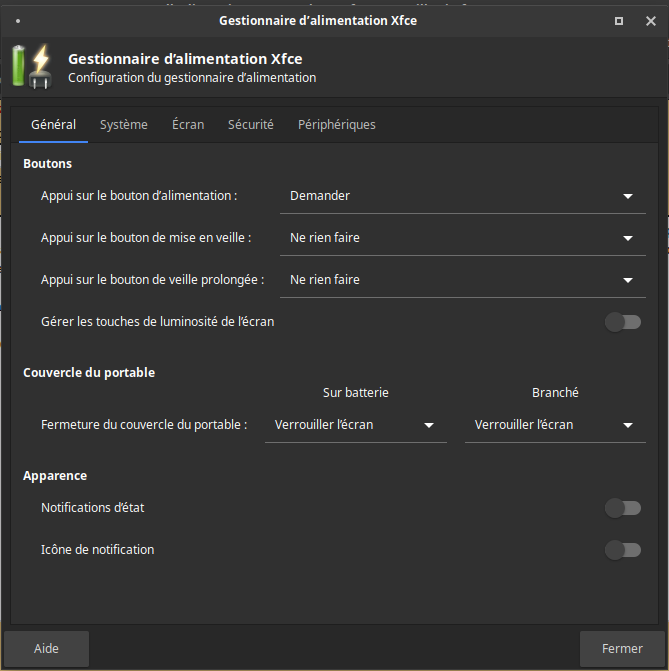
Task: Click the Branché column header
Action: tap(555, 393)
